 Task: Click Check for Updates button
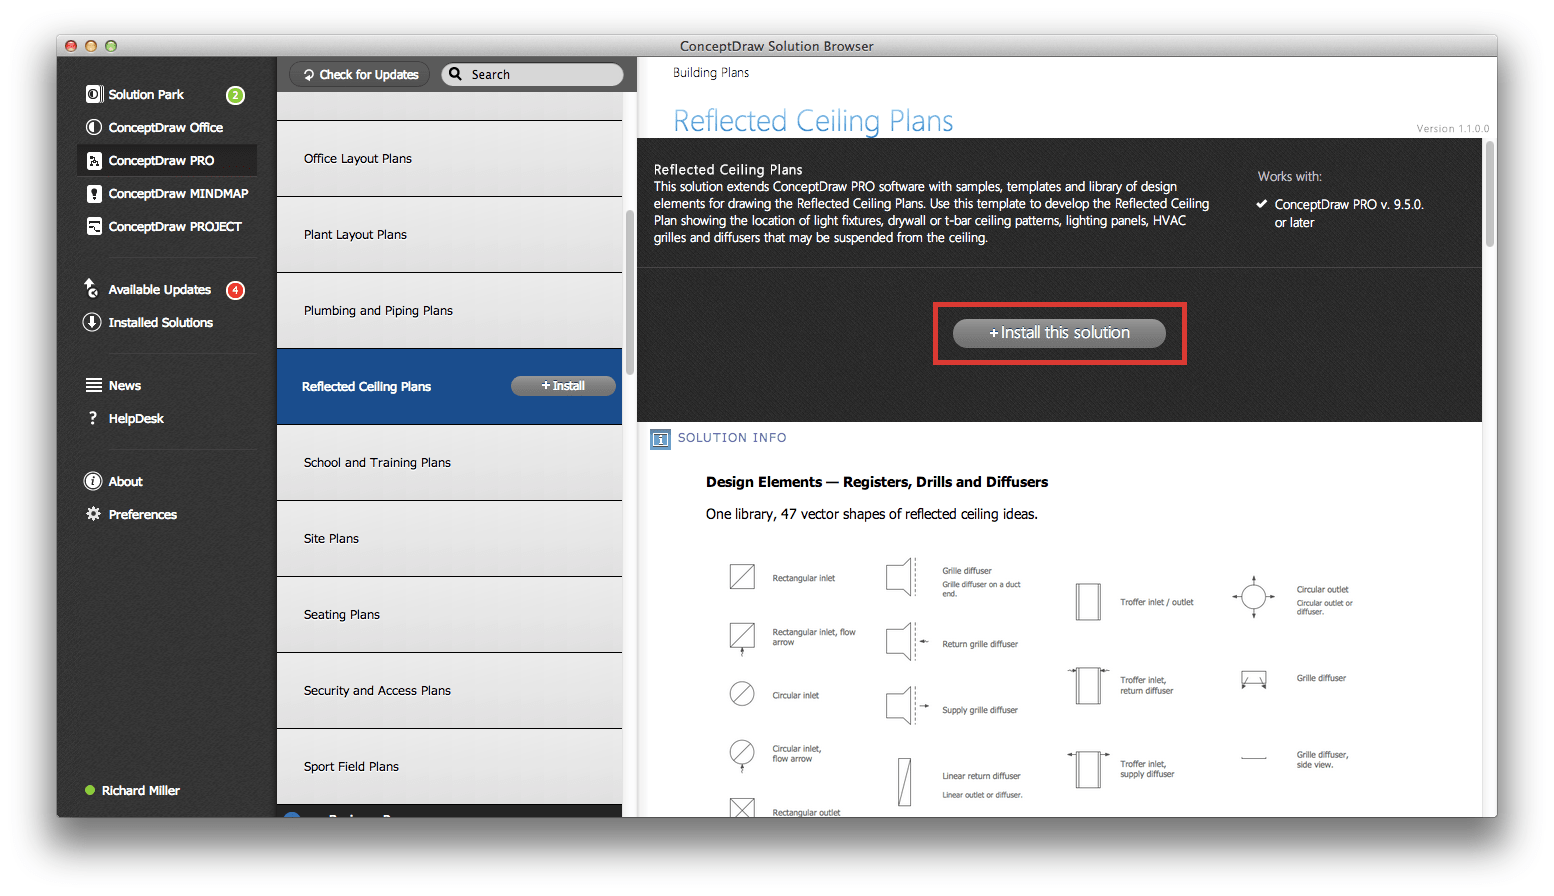coord(360,74)
